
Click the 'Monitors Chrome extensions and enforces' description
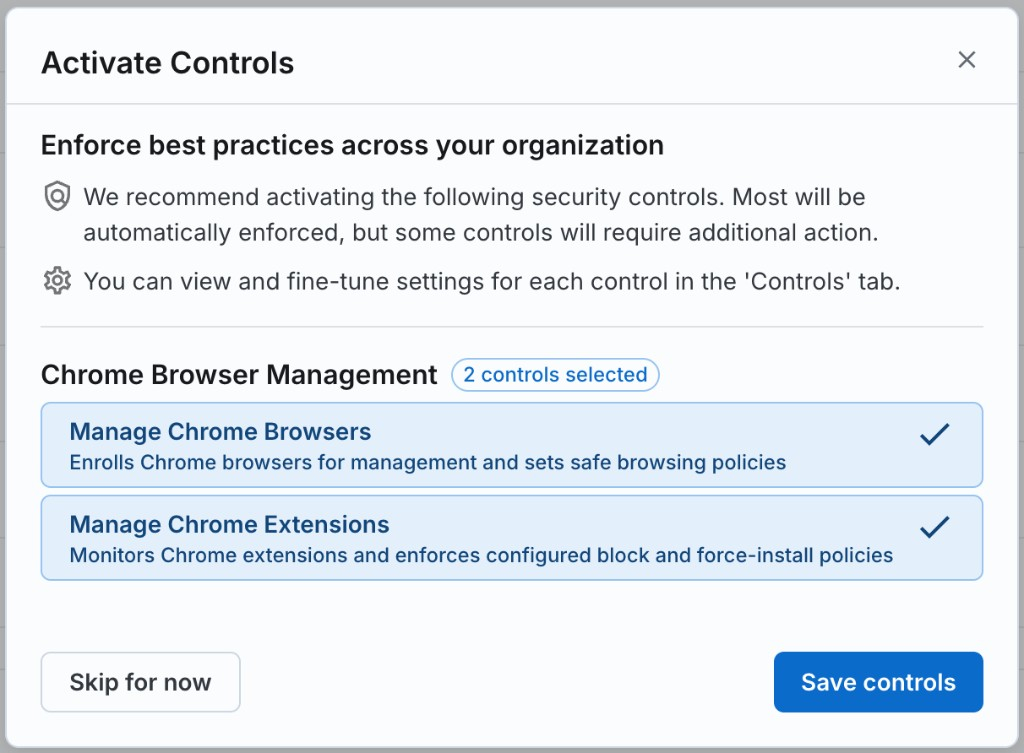pyautogui.click(x=481, y=555)
